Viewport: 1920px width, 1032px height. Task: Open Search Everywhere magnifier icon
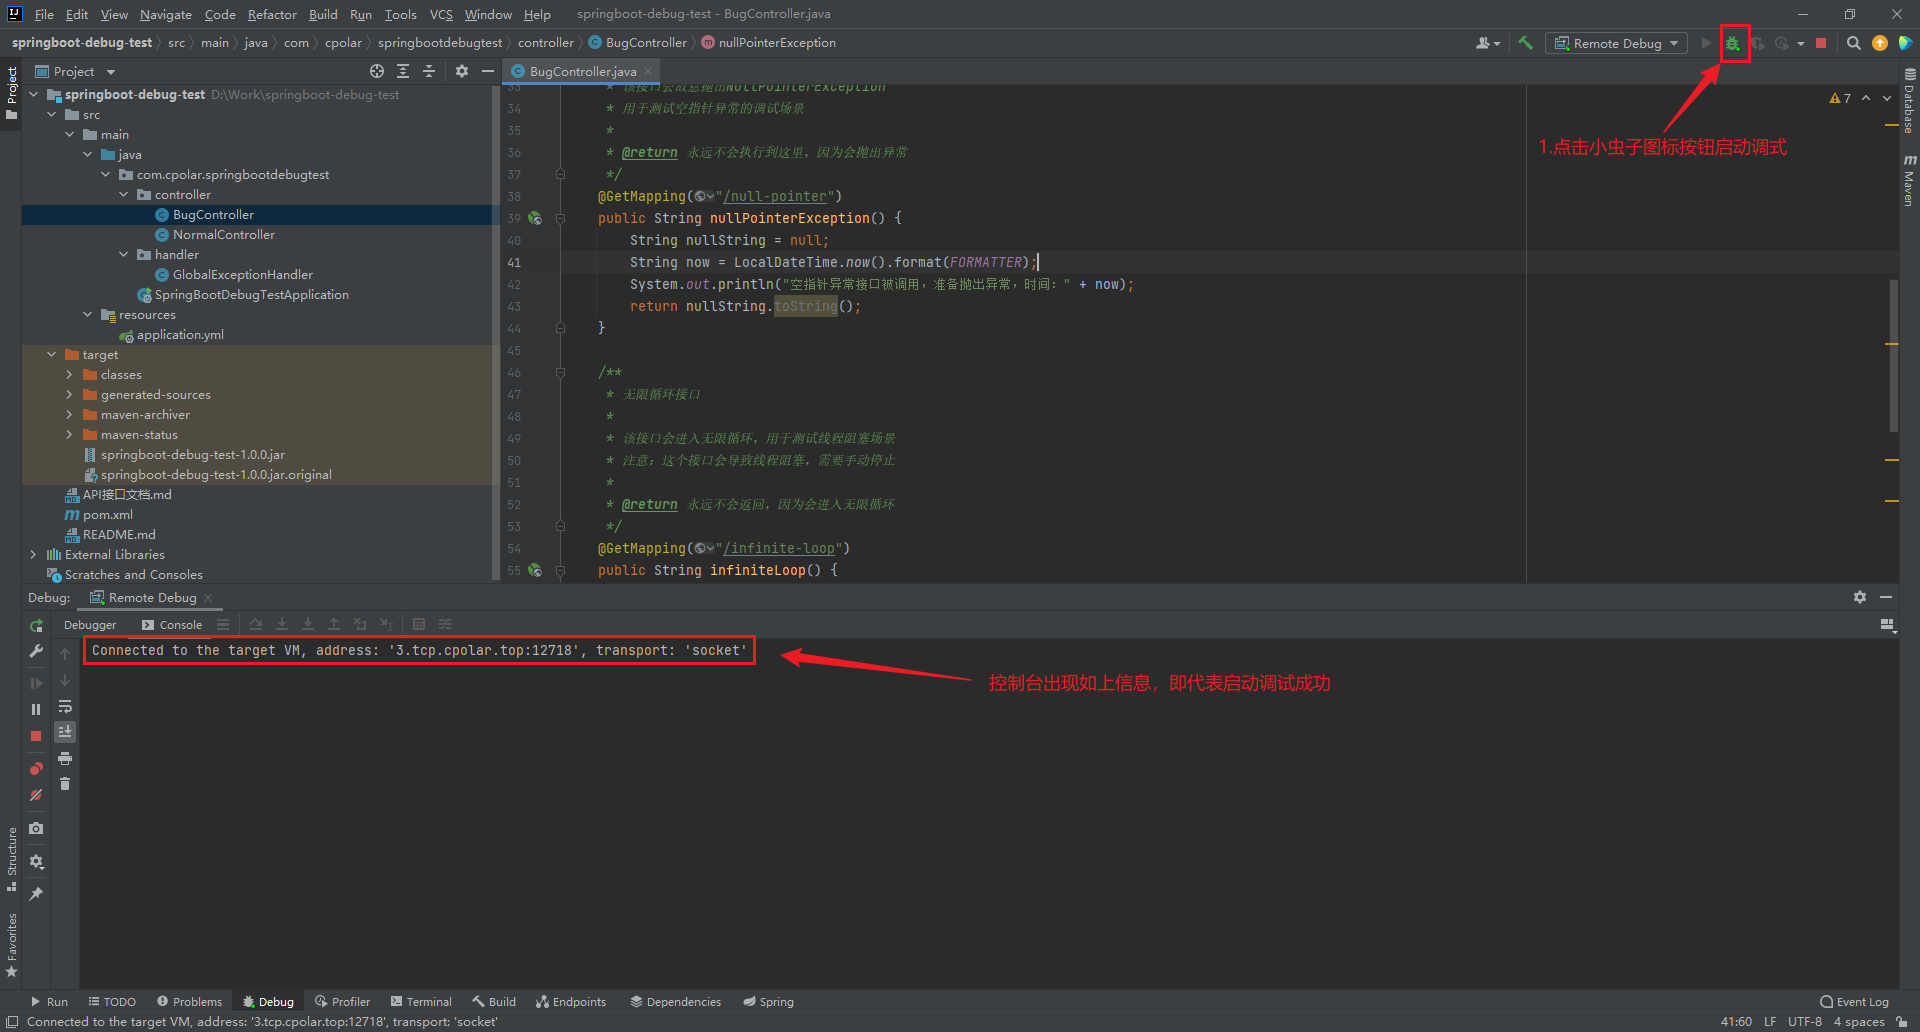(1853, 43)
